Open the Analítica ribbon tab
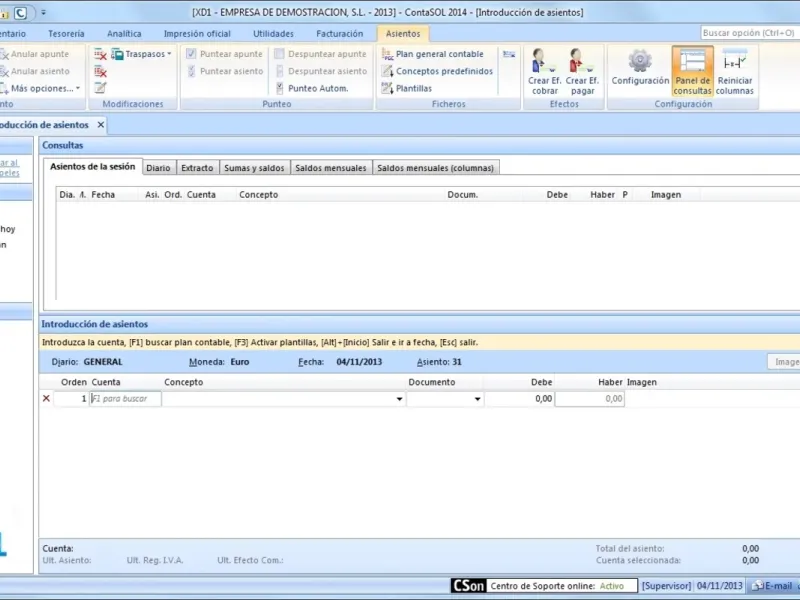The height and width of the screenshot is (600, 800). (124, 34)
